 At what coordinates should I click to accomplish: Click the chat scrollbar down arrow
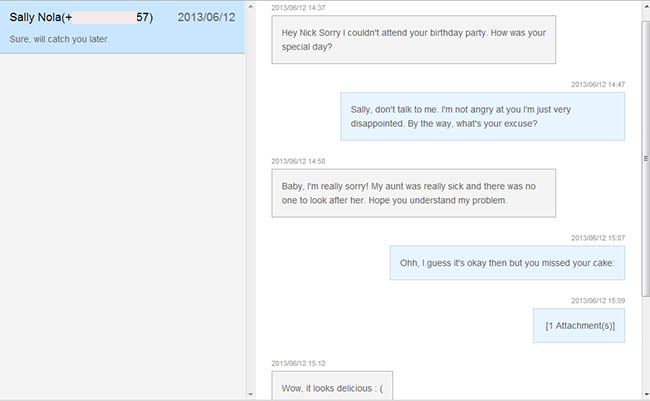point(645,395)
